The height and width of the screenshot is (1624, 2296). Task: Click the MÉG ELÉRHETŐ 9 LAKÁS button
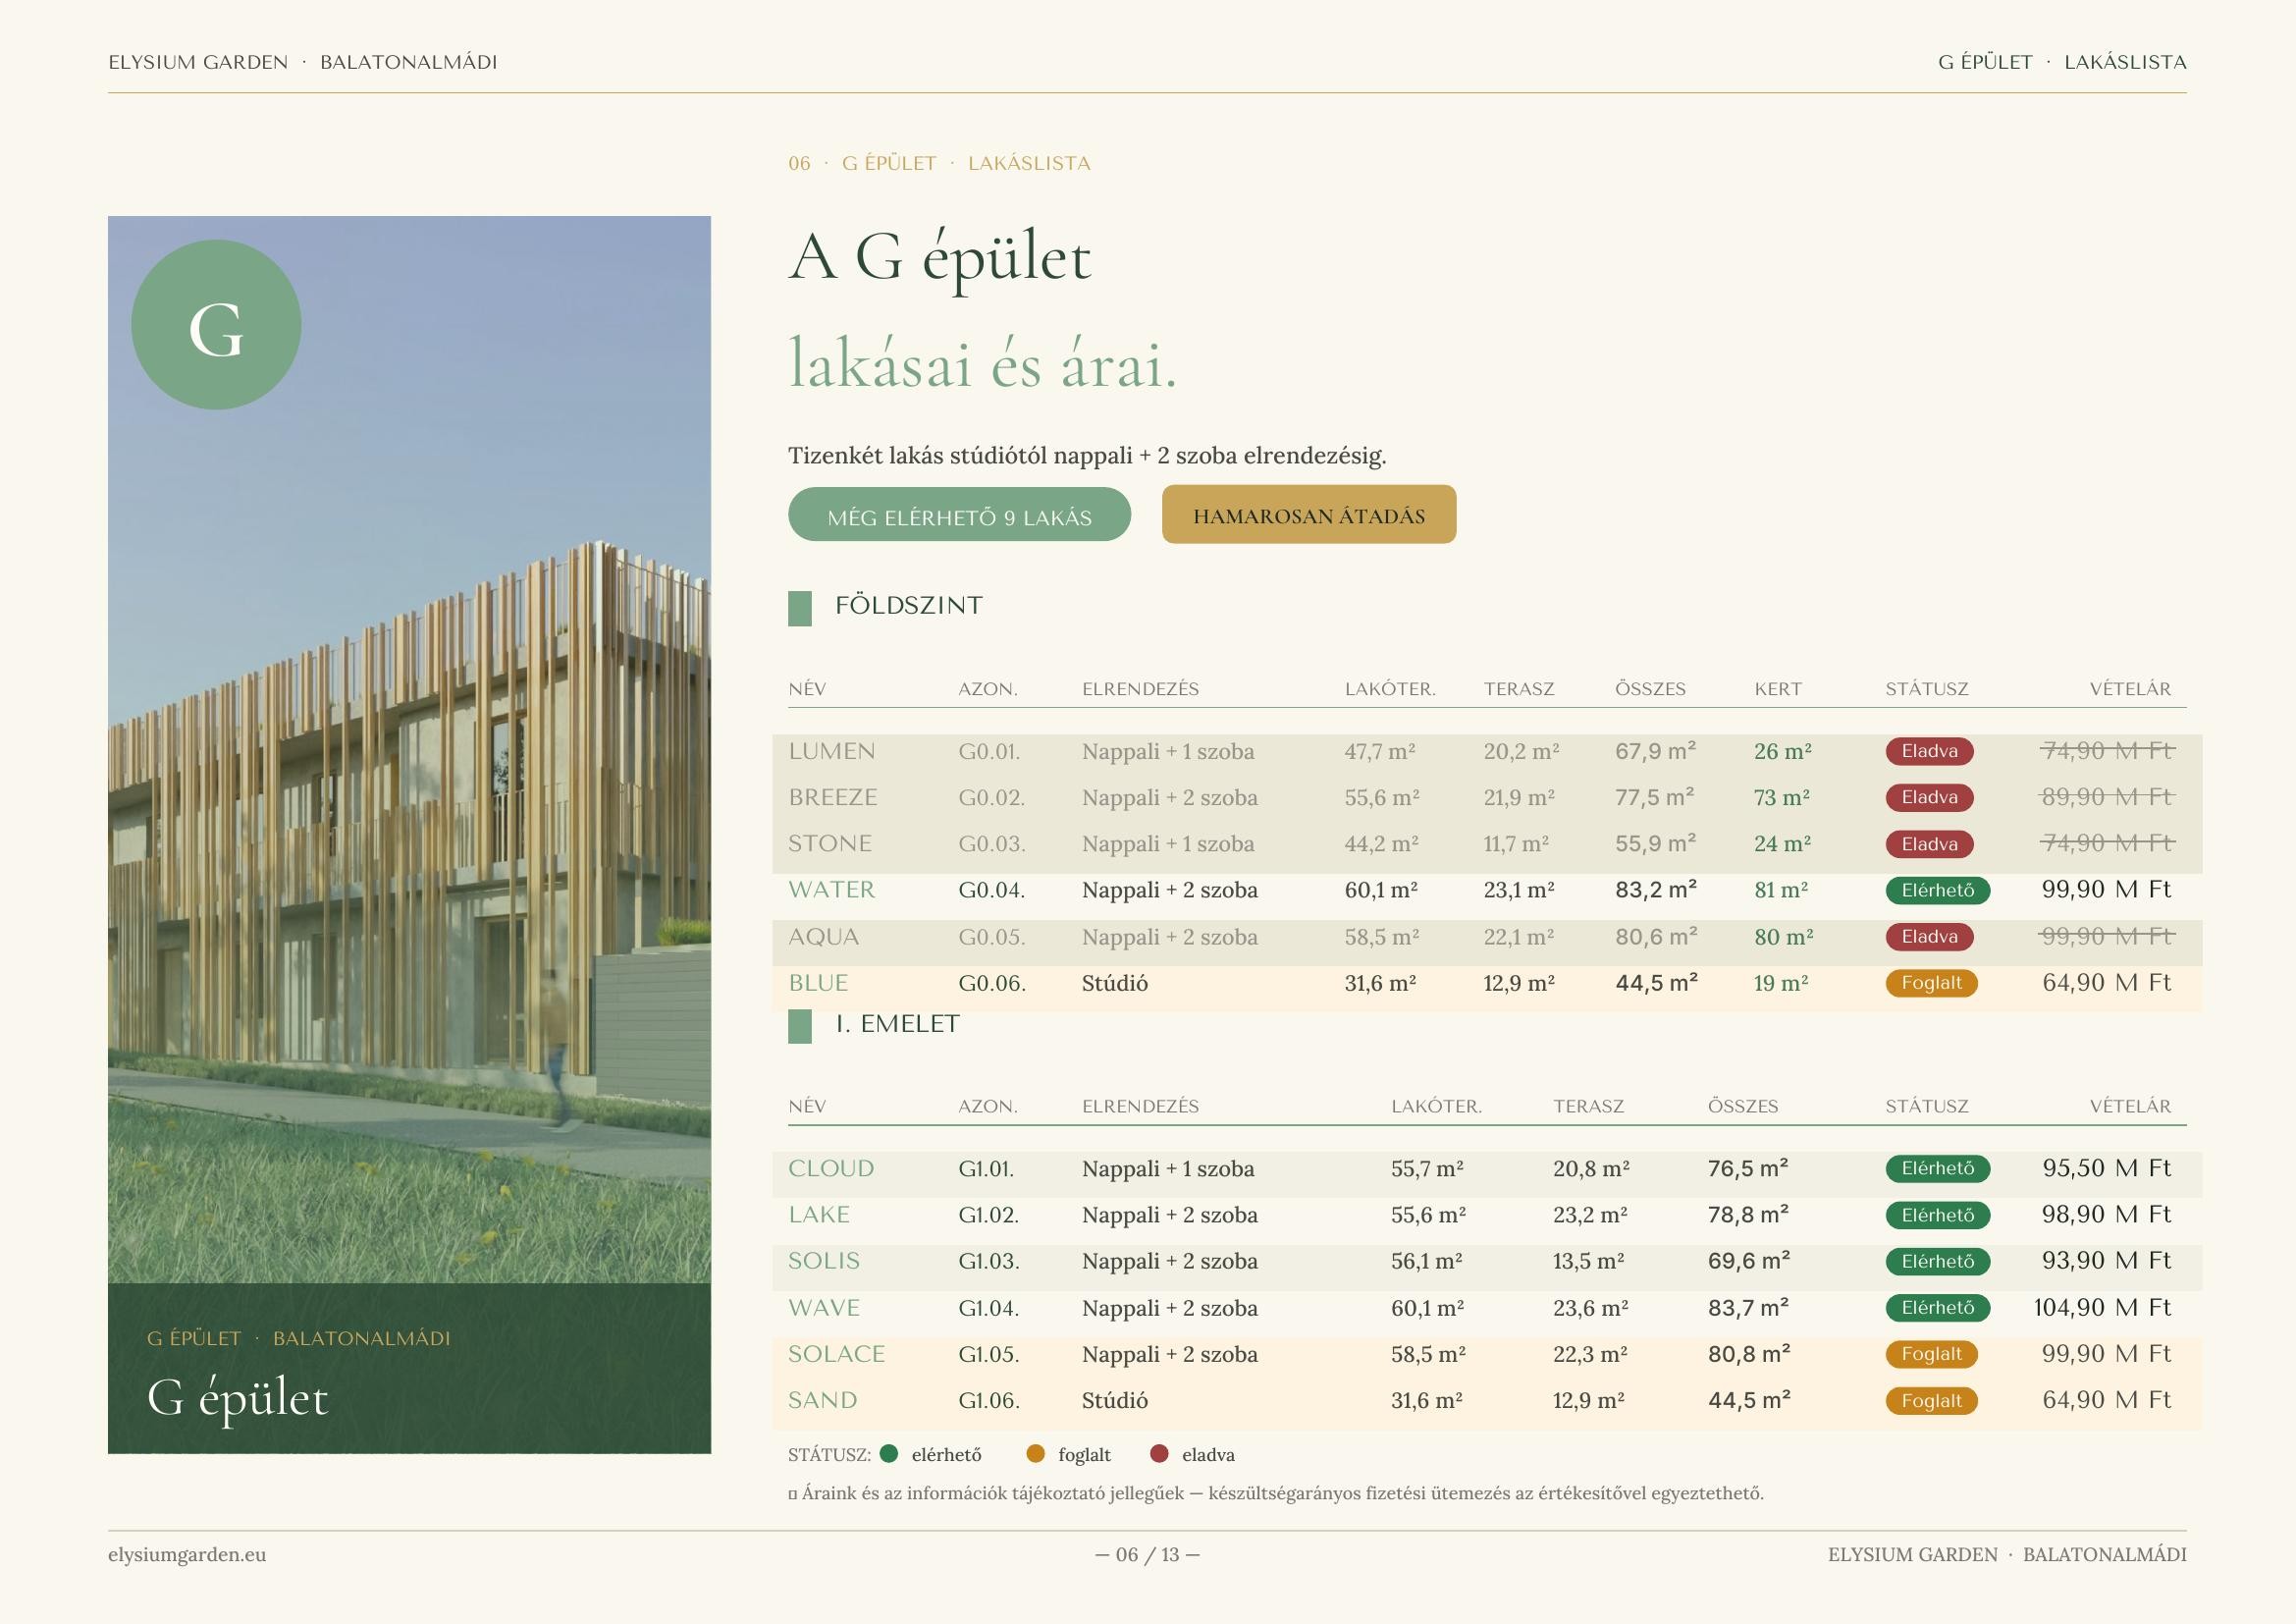(959, 515)
